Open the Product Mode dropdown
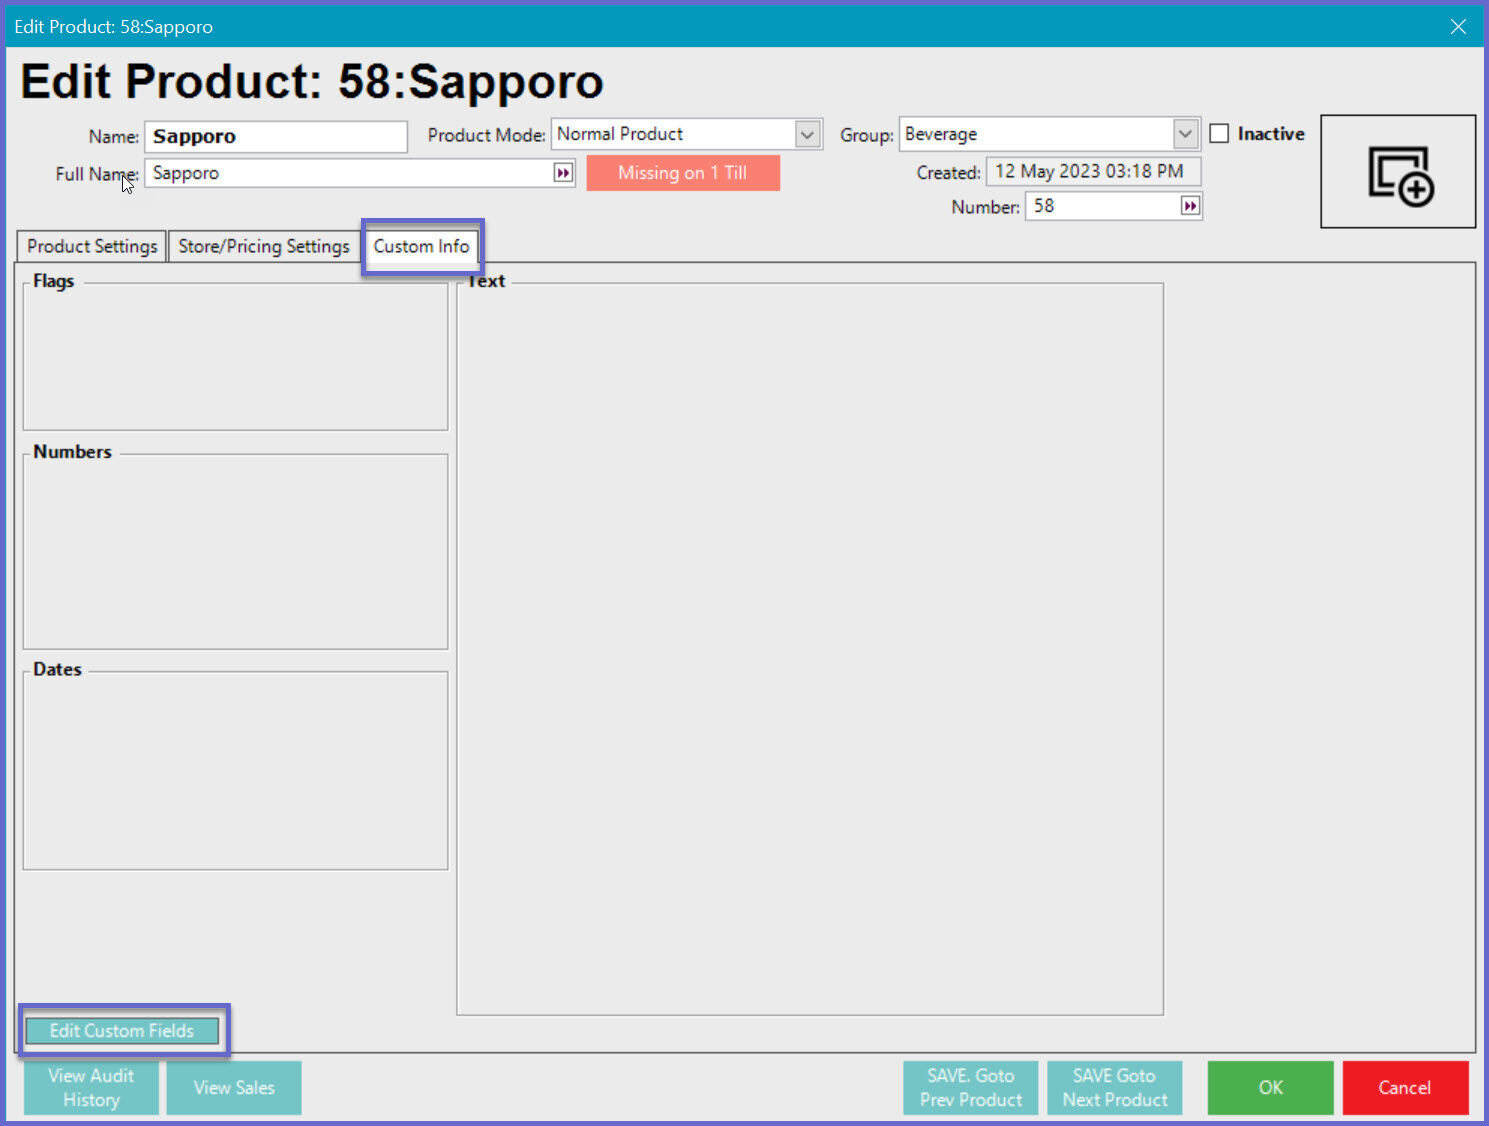This screenshot has width=1489, height=1126. (x=807, y=134)
